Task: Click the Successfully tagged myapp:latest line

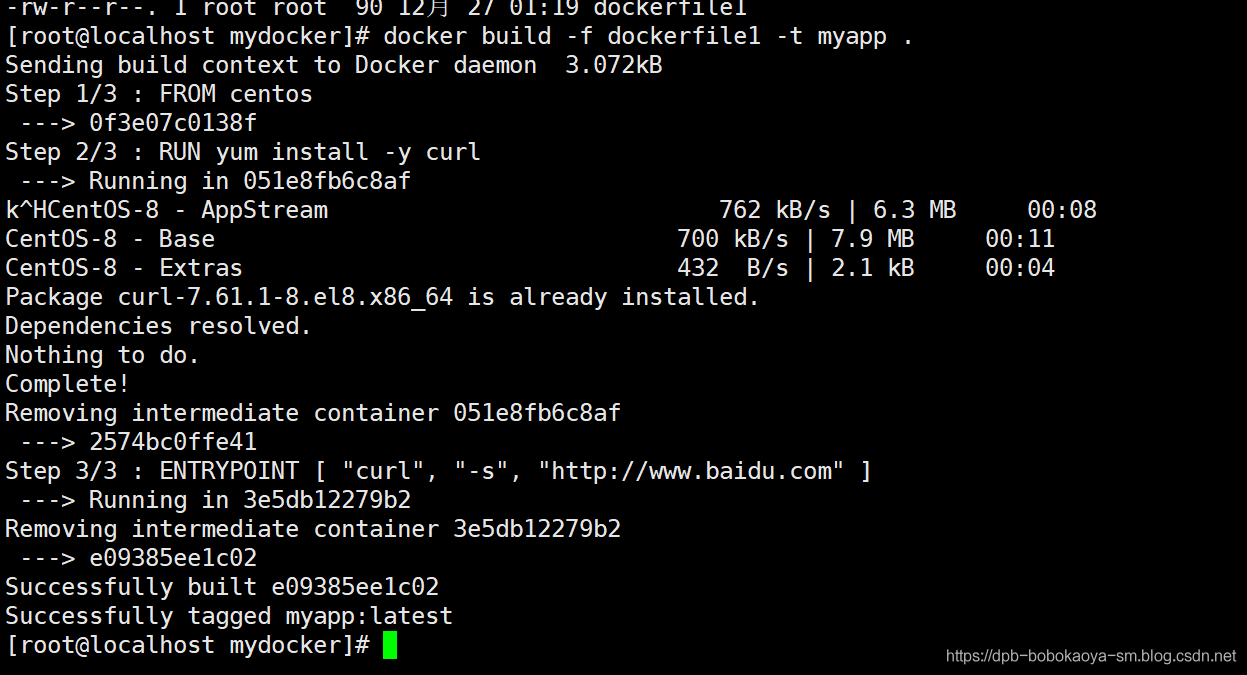Action: [x=229, y=616]
